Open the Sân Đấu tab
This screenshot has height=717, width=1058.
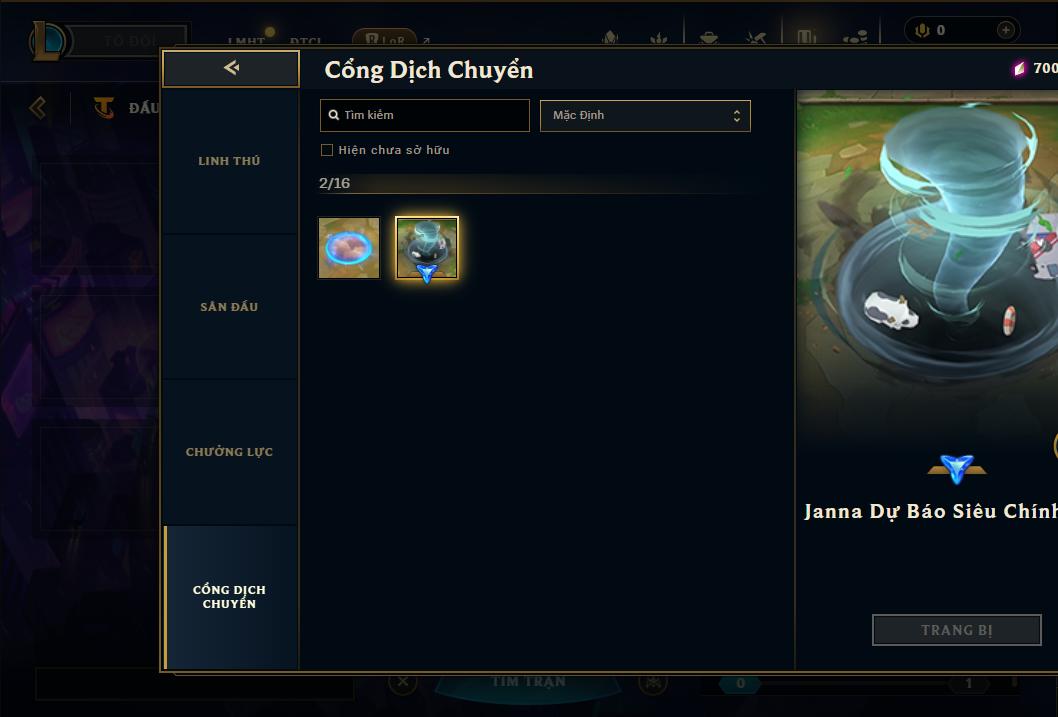tap(230, 307)
